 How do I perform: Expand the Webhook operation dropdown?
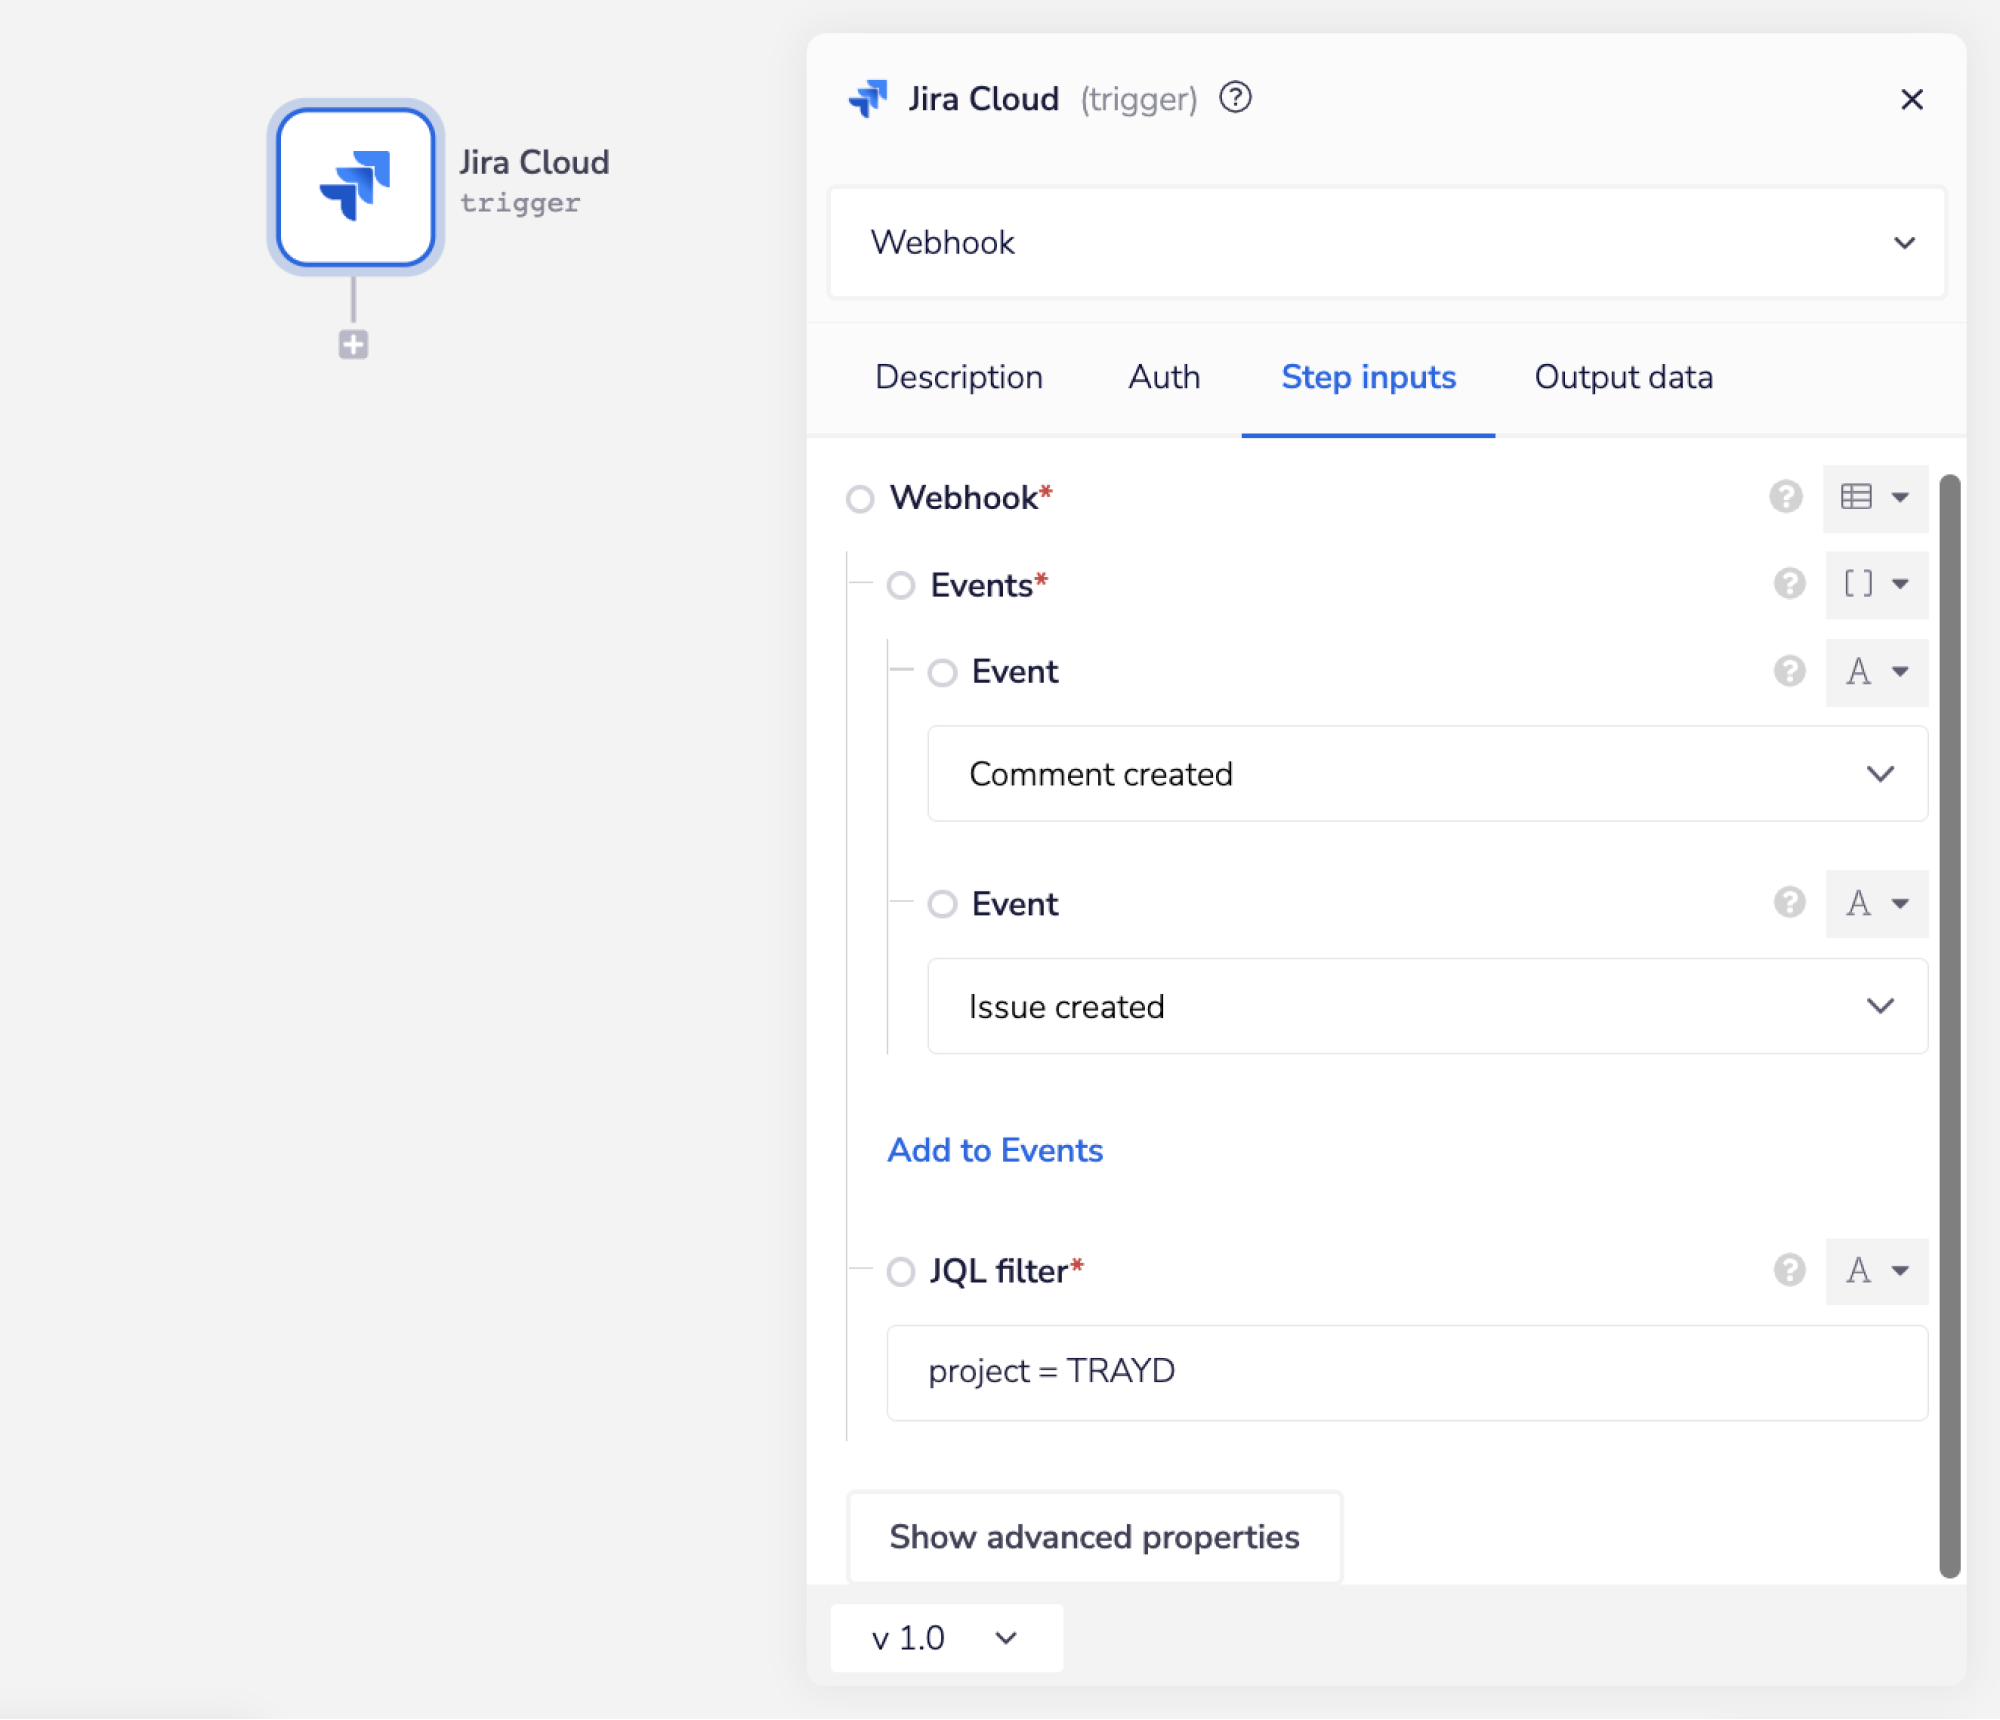click(x=1386, y=243)
